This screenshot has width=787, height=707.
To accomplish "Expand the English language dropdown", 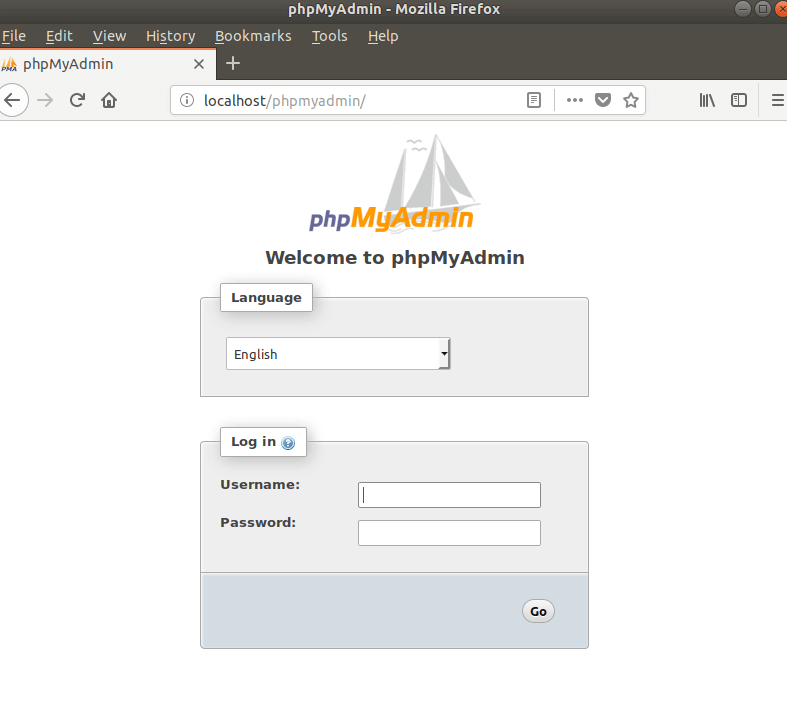I will (x=338, y=354).
